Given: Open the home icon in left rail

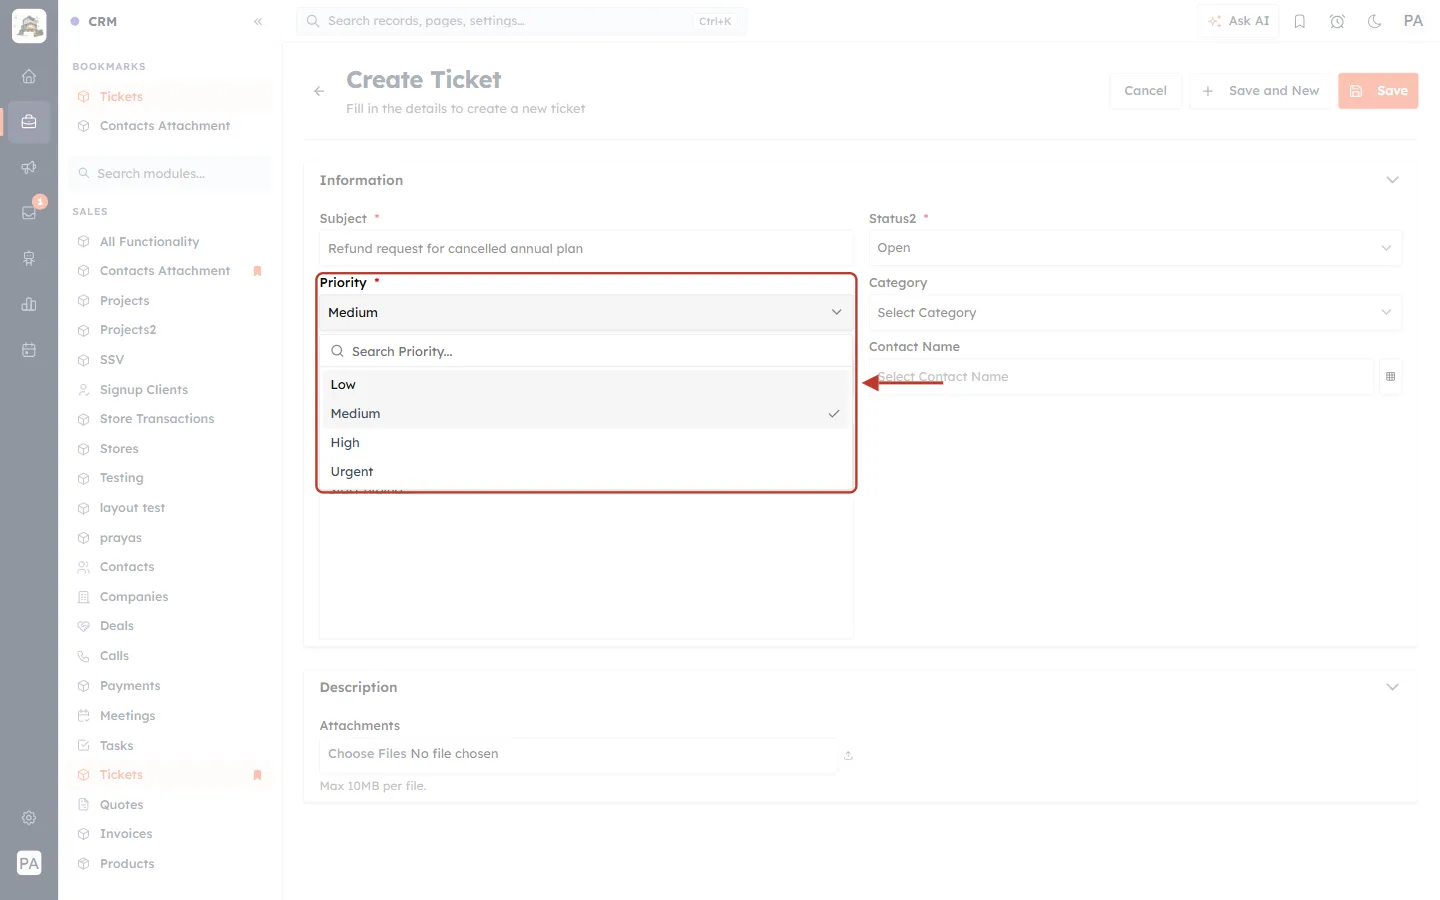Looking at the screenshot, I should pos(29,76).
